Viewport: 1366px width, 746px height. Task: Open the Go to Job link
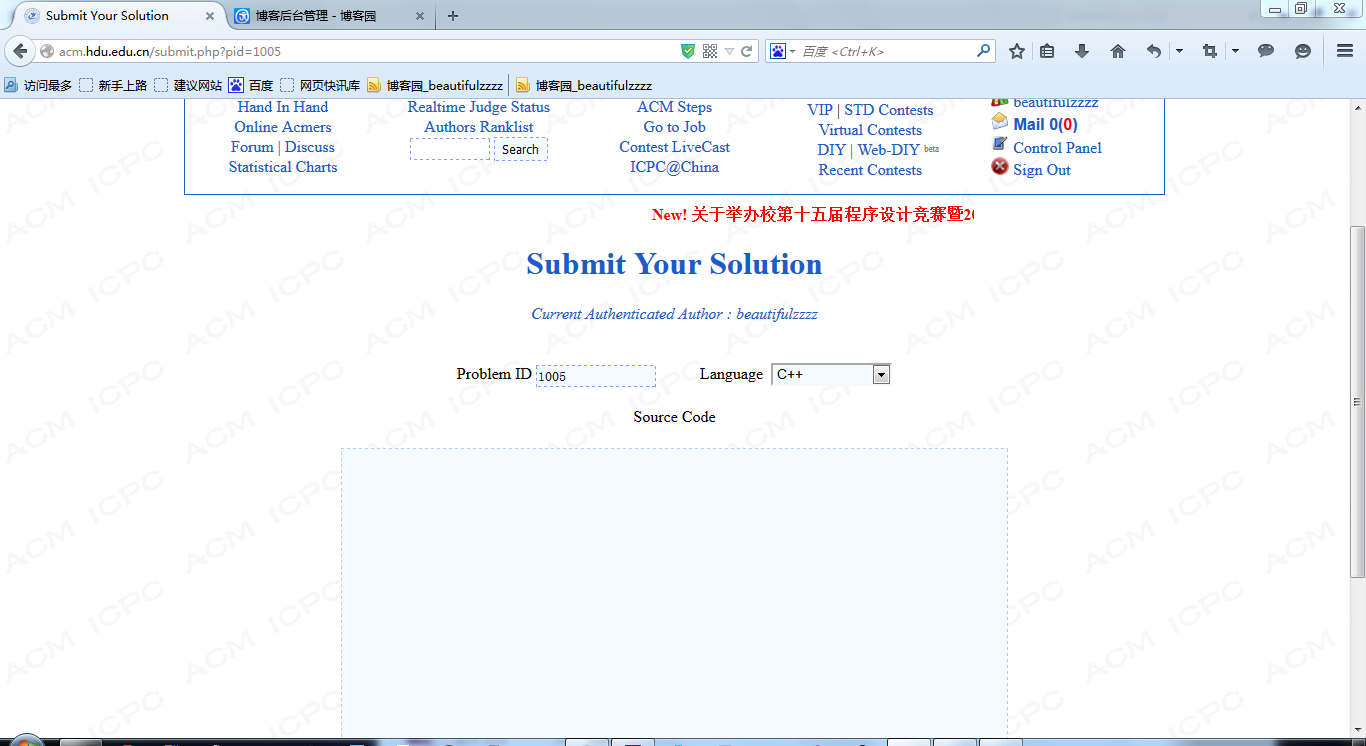[675, 127]
